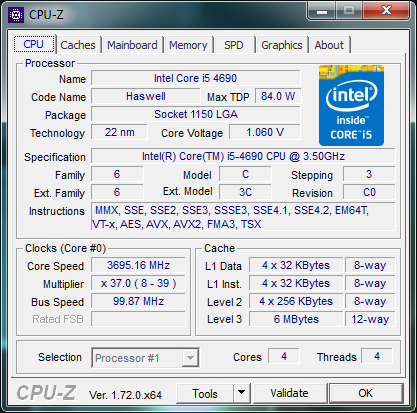
Task: Click the OK button
Action: click(x=366, y=393)
